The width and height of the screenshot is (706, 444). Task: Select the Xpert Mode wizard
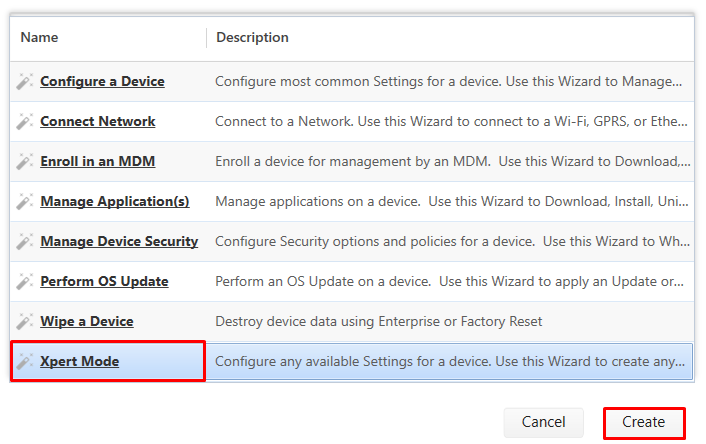click(x=79, y=362)
